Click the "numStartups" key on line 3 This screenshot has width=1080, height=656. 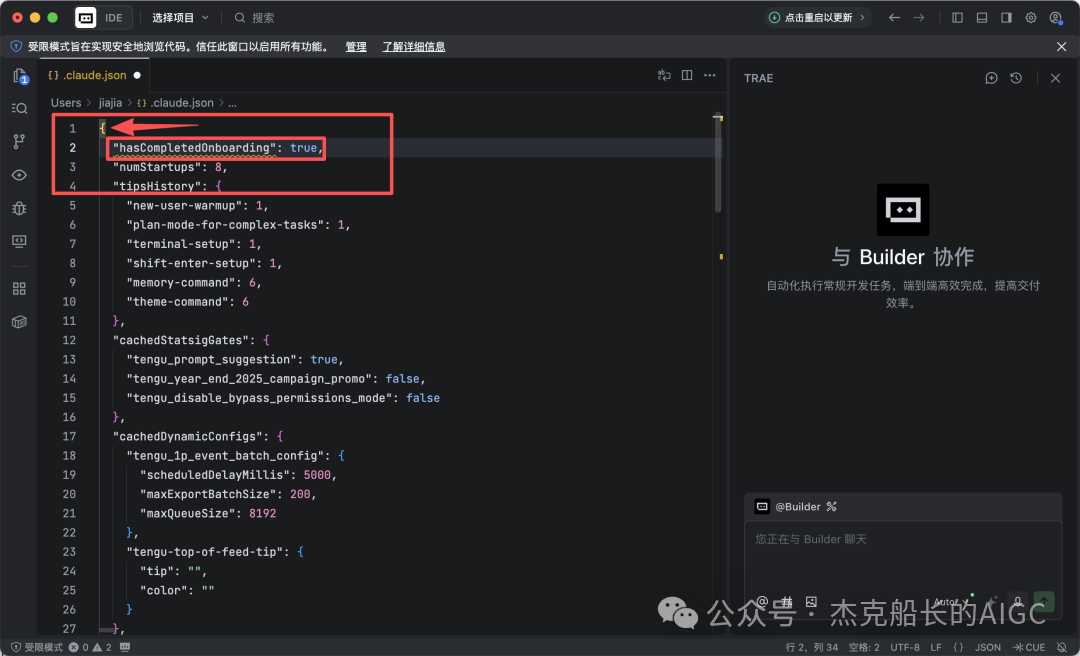(x=157, y=167)
